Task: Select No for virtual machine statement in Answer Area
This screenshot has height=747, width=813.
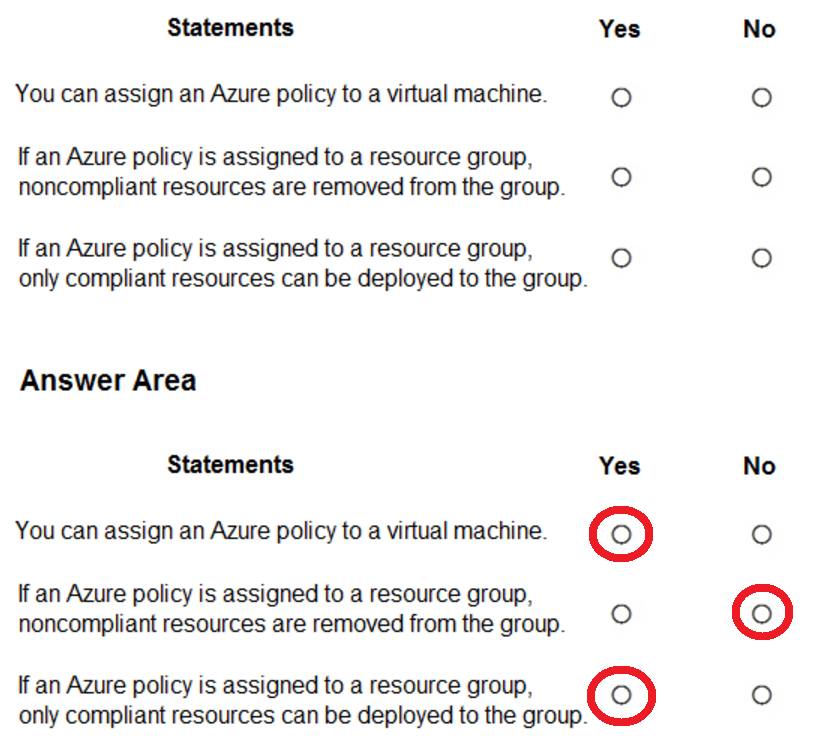Action: tap(761, 534)
